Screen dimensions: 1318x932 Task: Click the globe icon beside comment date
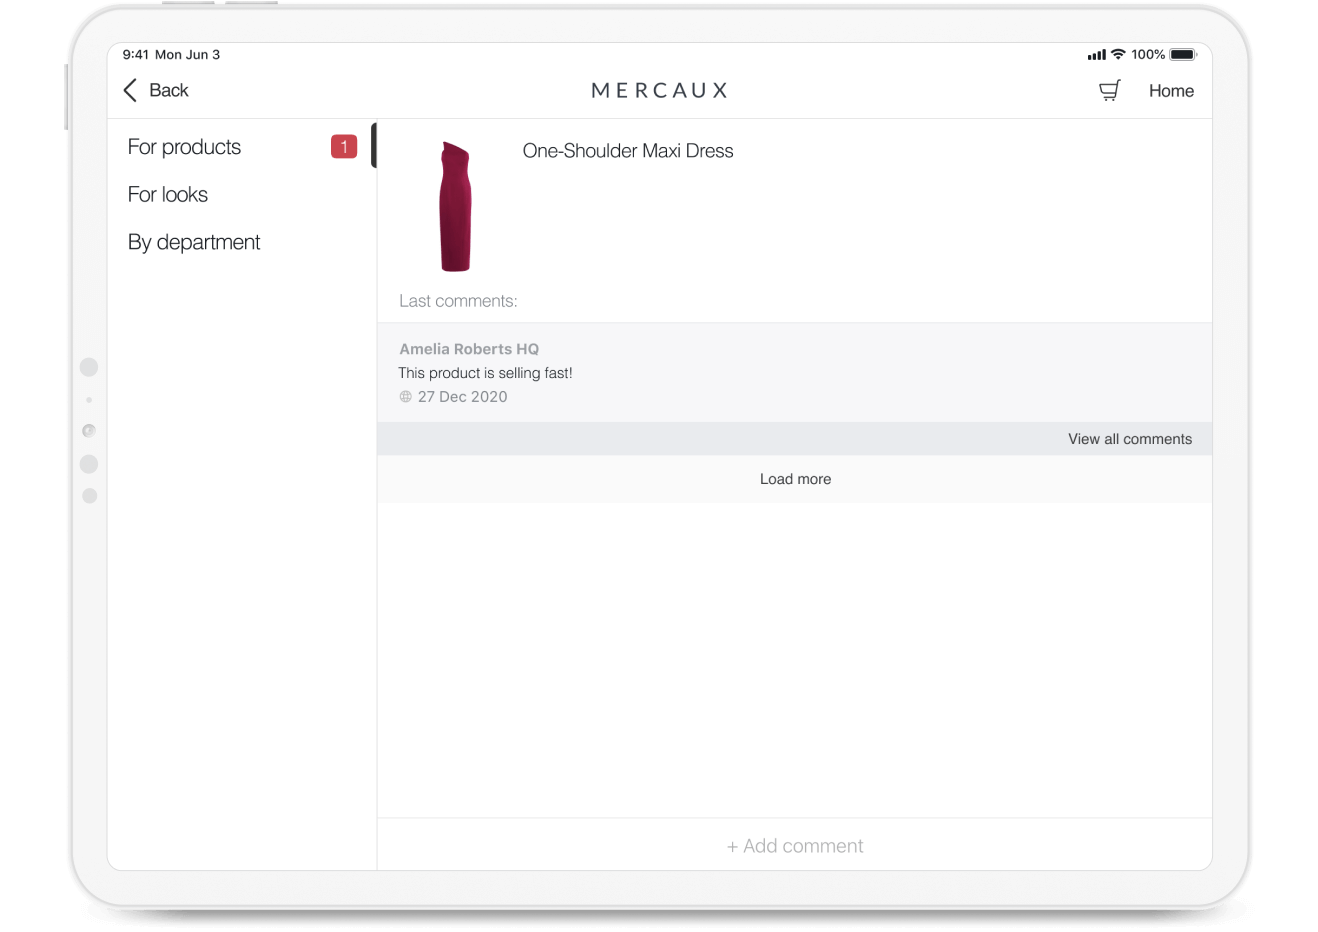coord(406,397)
